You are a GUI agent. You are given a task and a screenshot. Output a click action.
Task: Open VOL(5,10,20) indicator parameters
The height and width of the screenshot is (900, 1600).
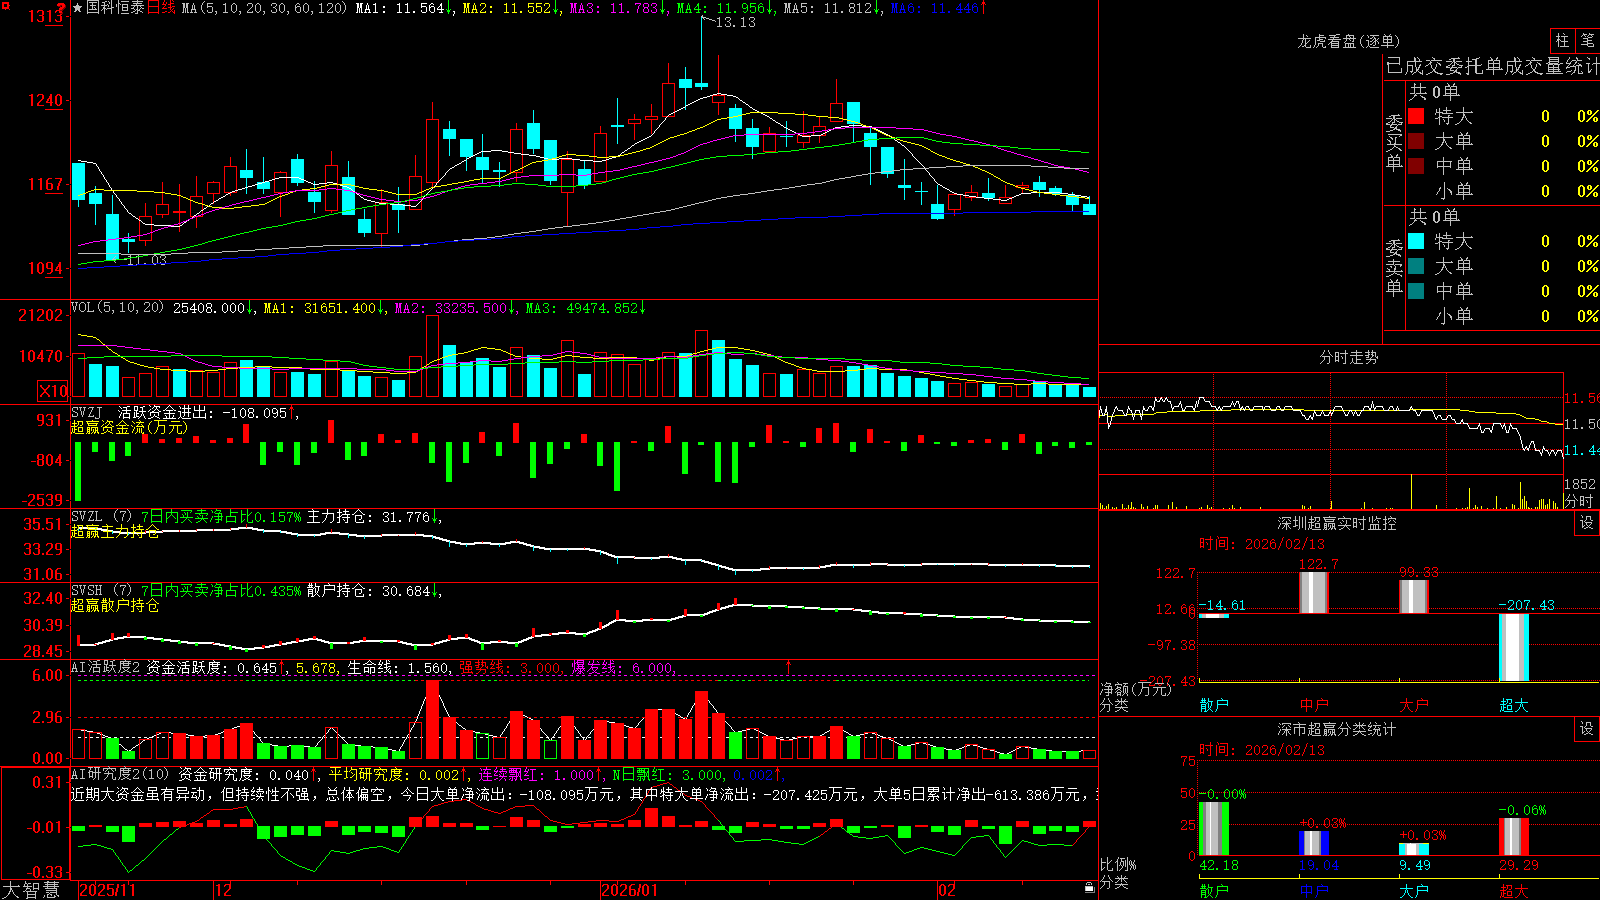117,308
